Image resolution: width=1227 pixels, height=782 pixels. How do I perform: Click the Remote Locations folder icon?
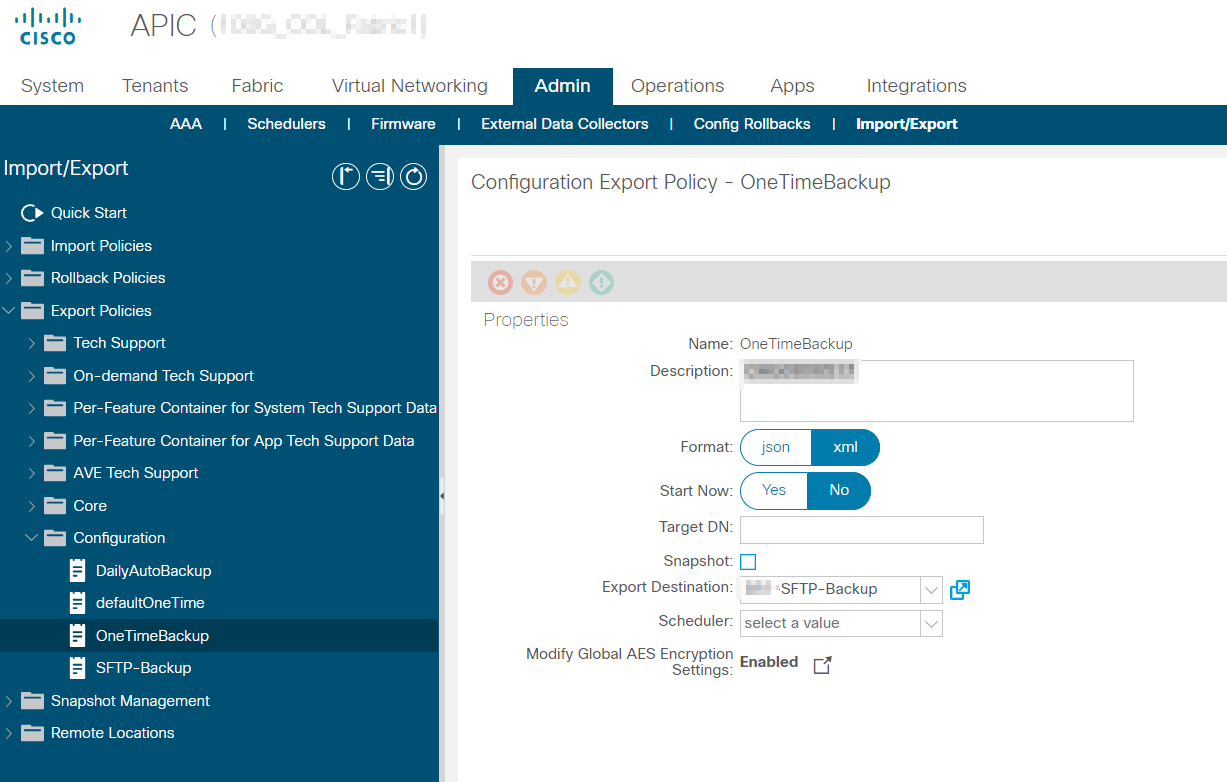(33, 733)
